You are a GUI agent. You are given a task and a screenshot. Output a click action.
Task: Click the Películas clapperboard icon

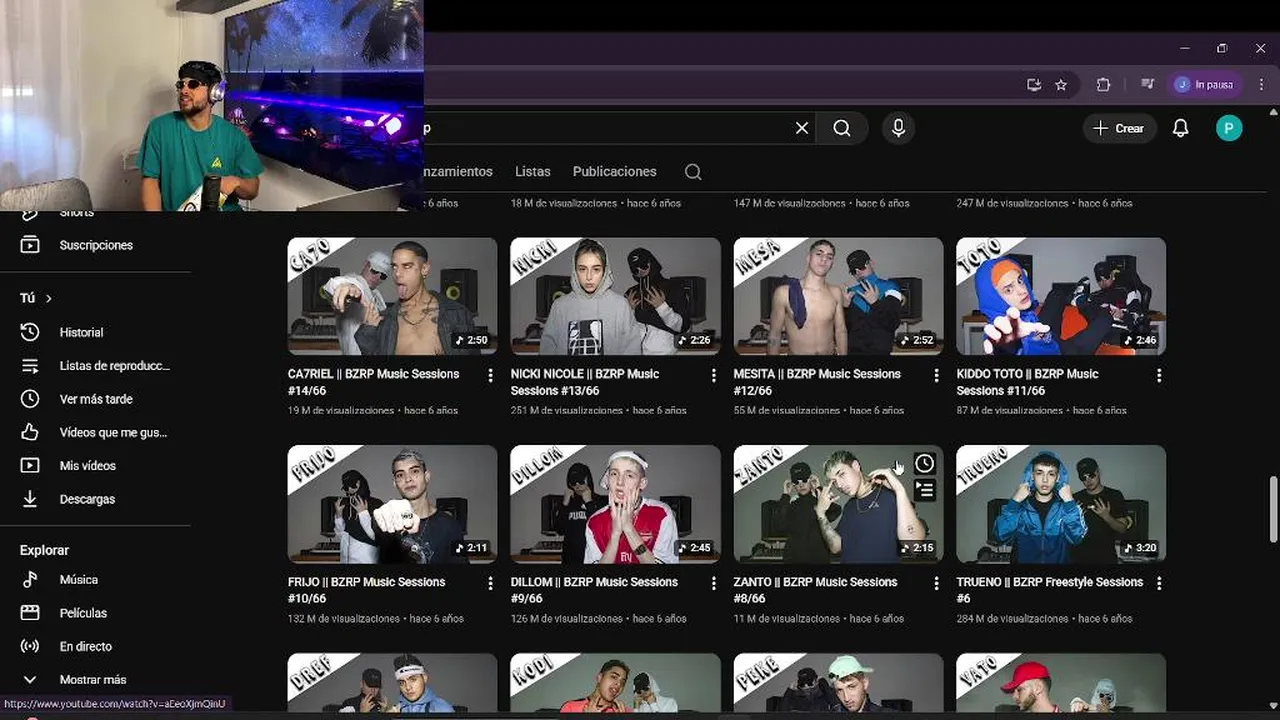(30, 613)
